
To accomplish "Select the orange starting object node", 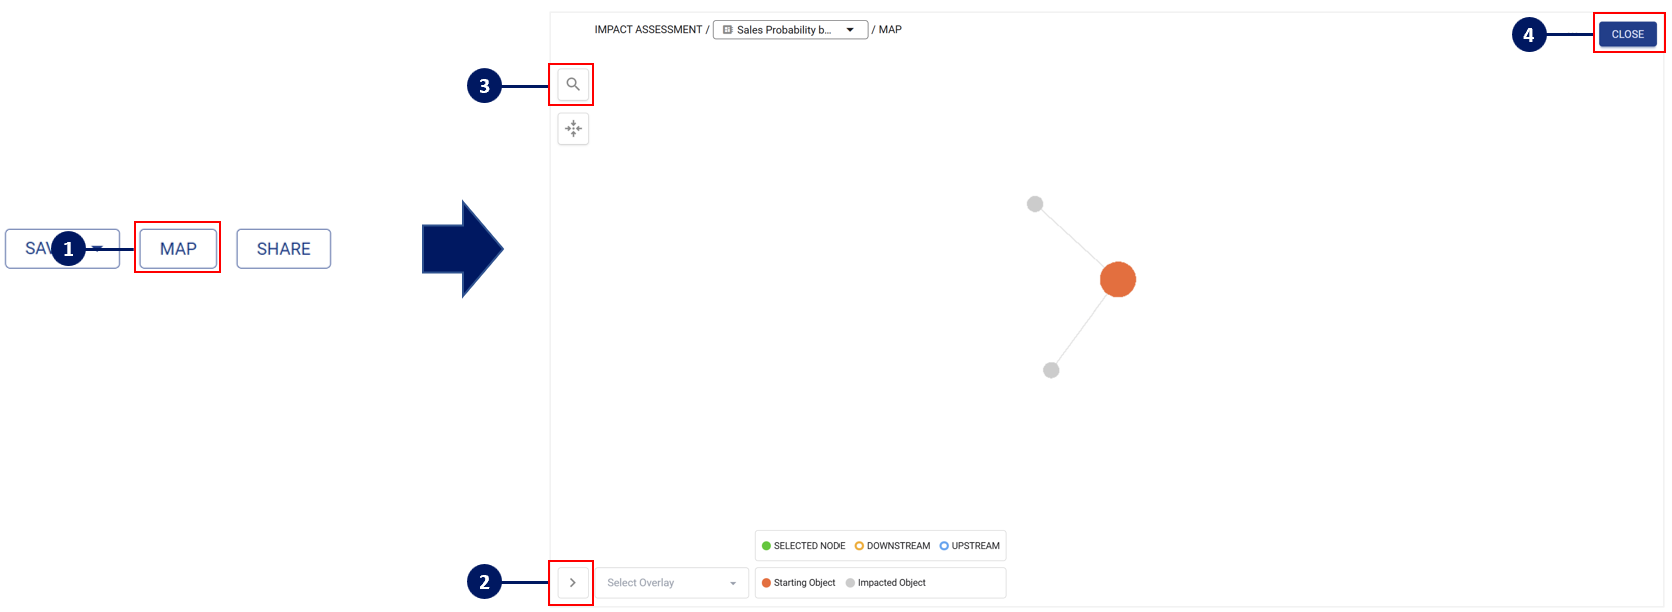I will pyautogui.click(x=1117, y=280).
